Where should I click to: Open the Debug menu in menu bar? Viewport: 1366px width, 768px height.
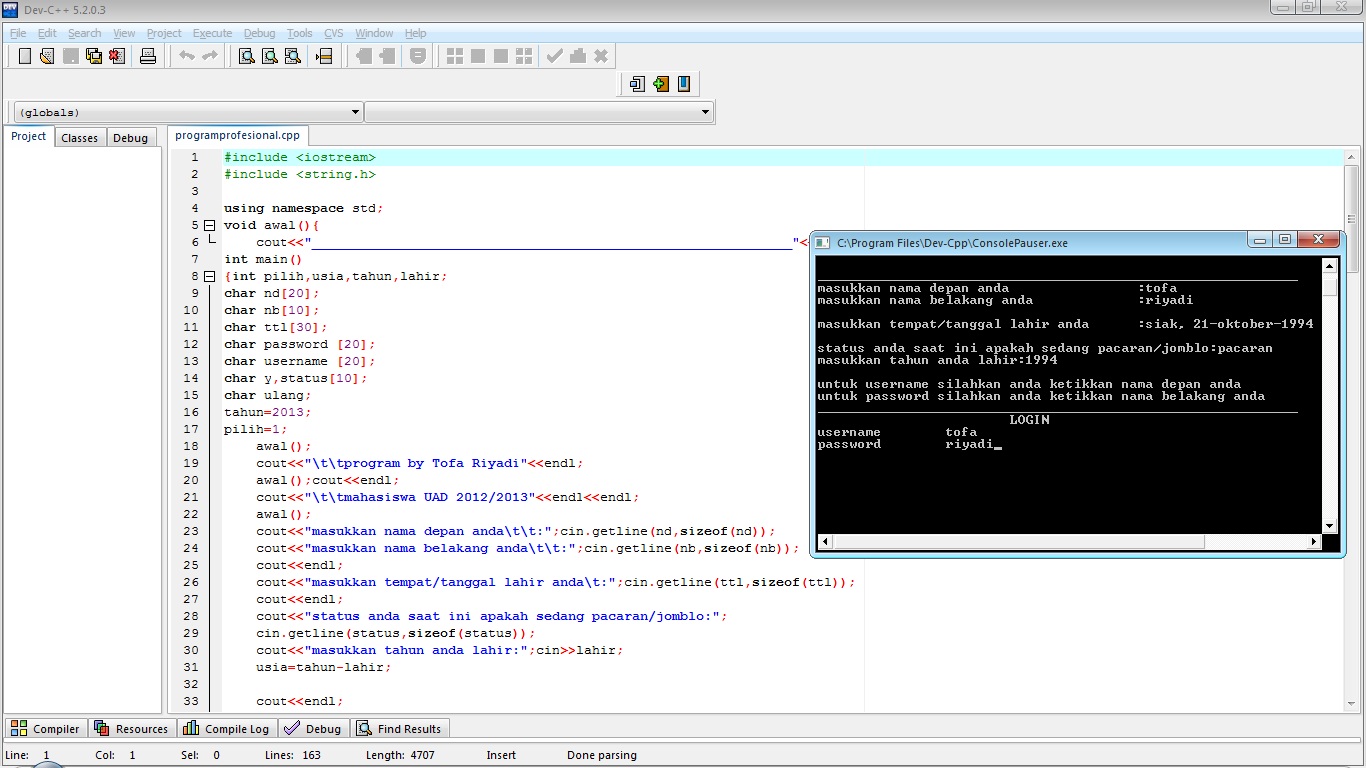click(259, 33)
